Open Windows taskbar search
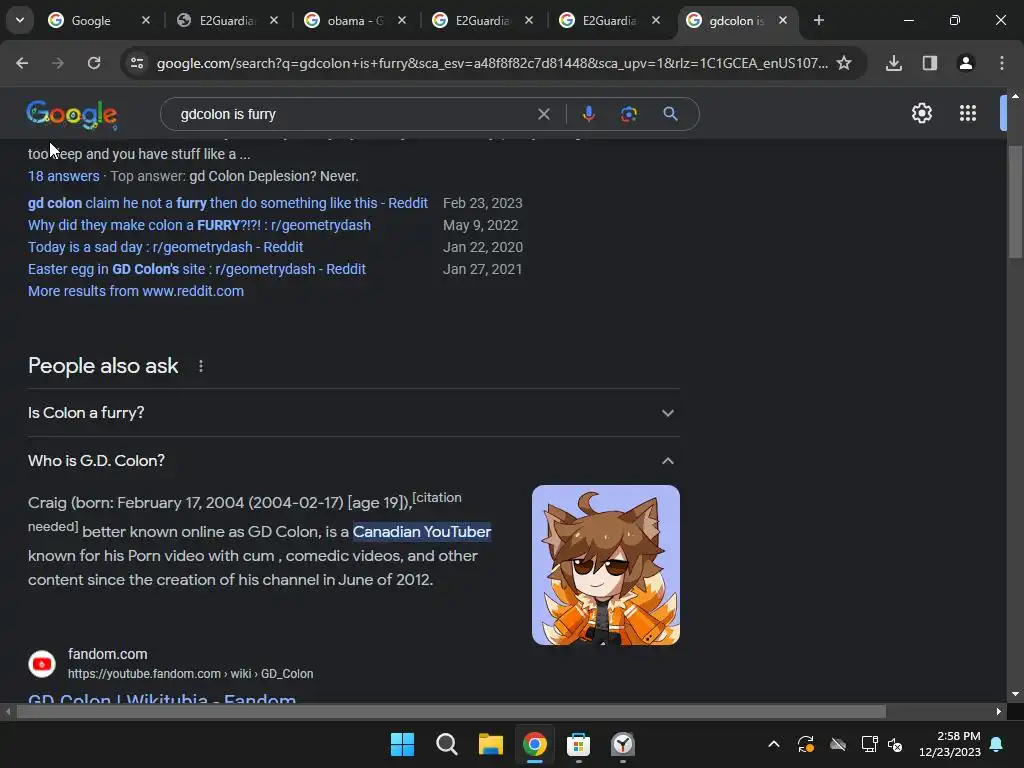 coord(447,744)
